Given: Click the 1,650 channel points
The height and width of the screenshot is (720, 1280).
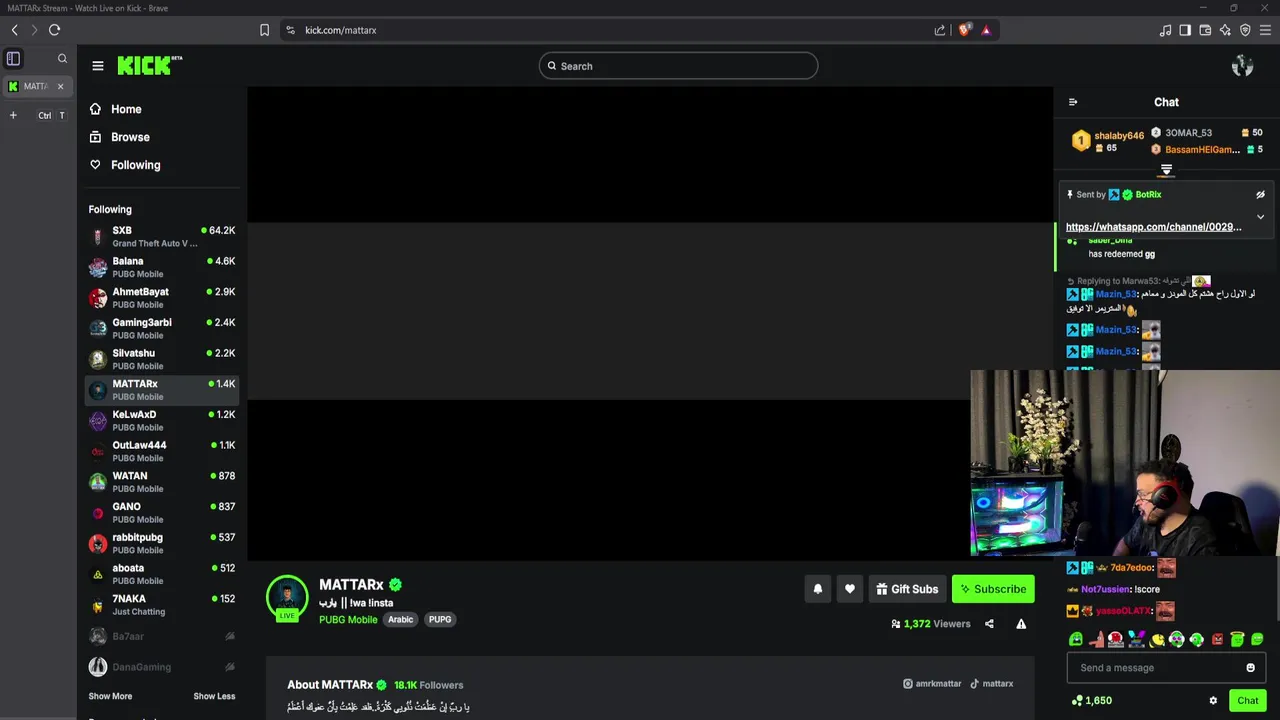Looking at the screenshot, I should tap(1091, 701).
